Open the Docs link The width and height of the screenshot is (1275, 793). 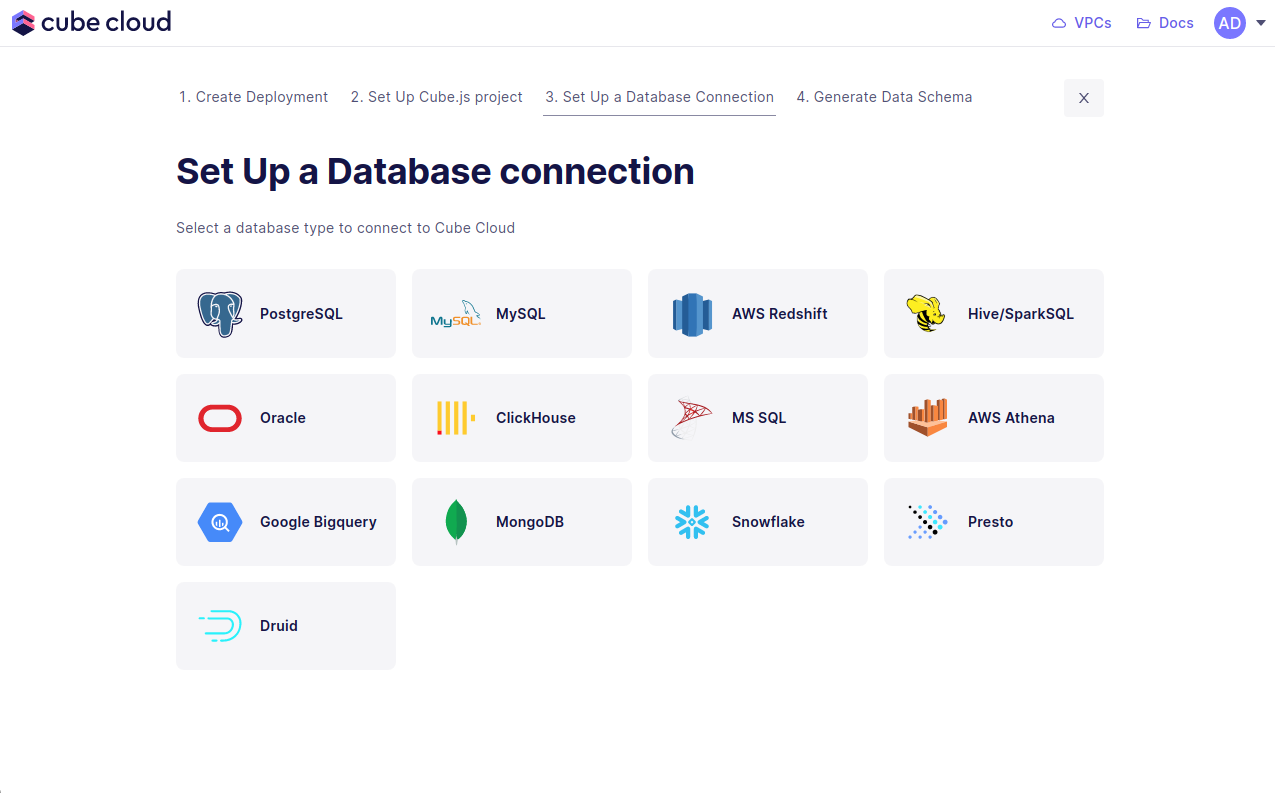(1165, 23)
